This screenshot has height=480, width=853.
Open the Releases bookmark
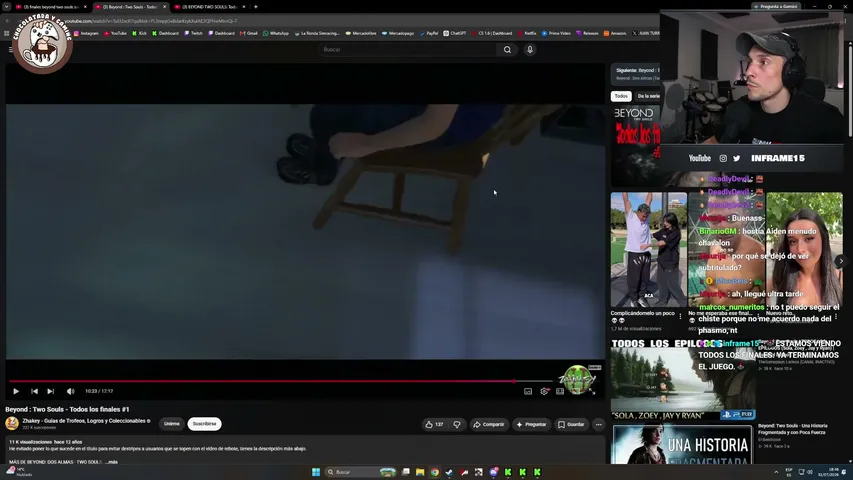pyautogui.click(x=587, y=33)
